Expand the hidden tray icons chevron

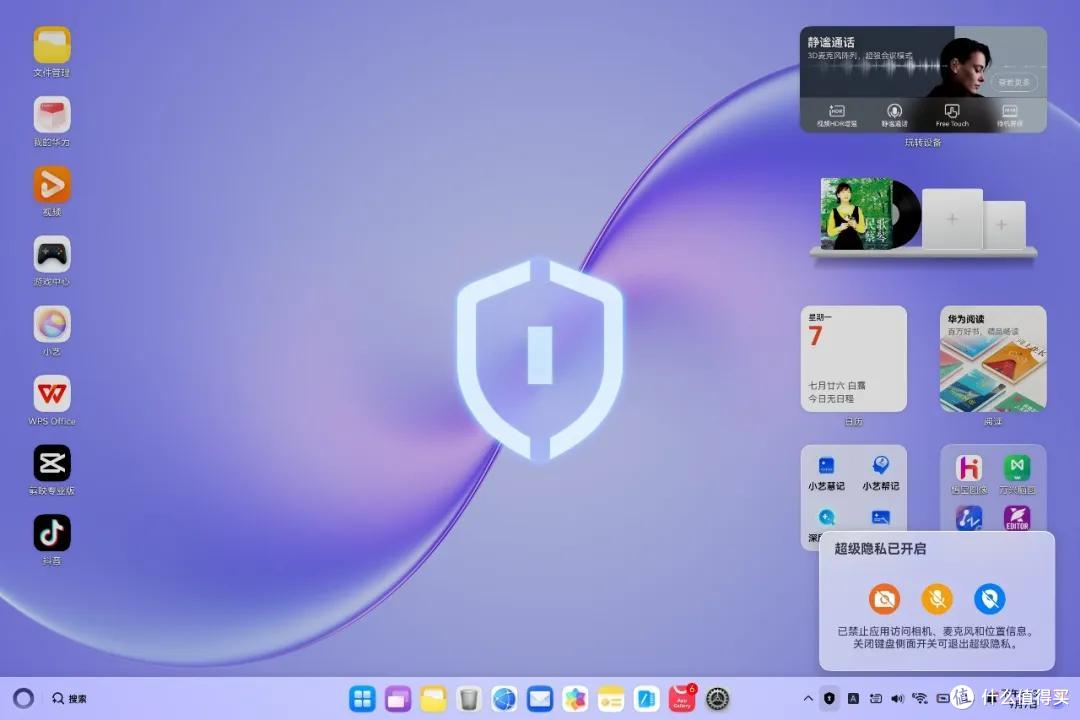808,699
